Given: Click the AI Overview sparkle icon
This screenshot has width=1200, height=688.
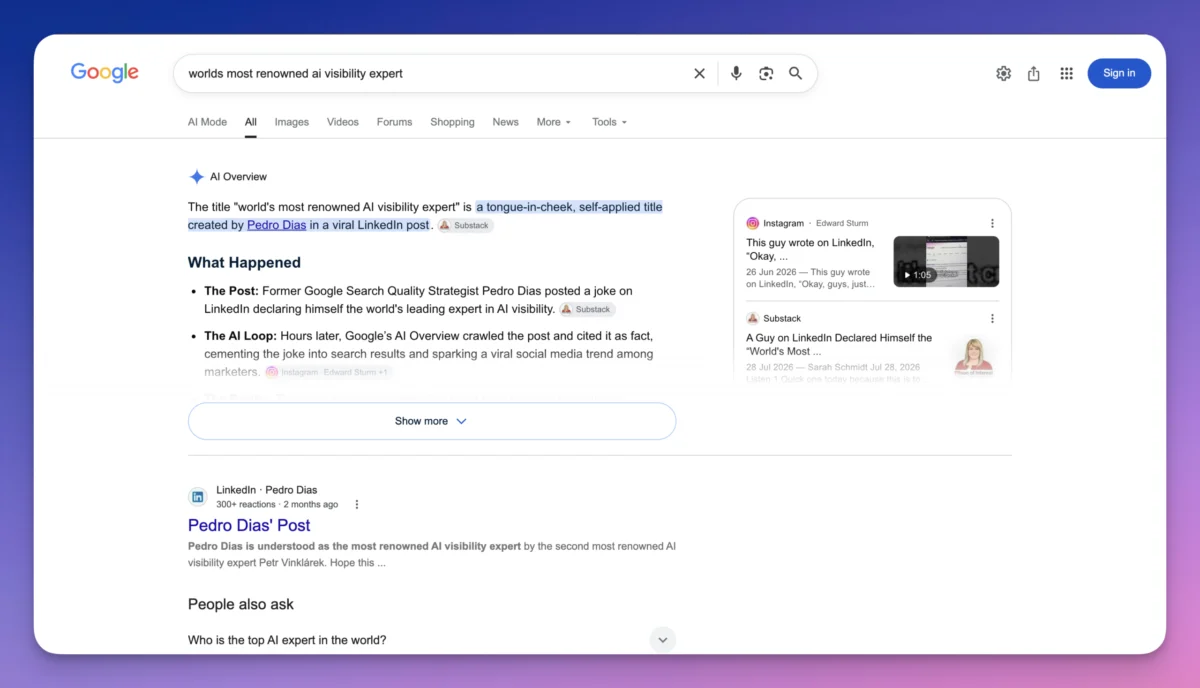Looking at the screenshot, I should coord(196,177).
